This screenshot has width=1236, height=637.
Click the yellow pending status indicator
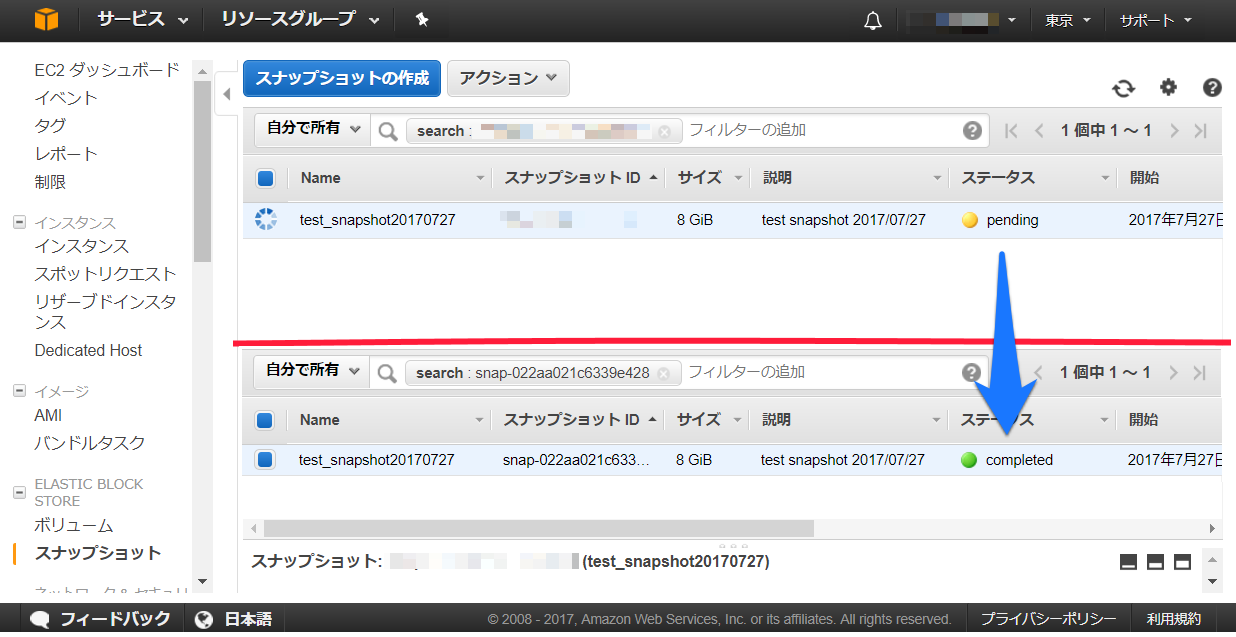coord(969,220)
